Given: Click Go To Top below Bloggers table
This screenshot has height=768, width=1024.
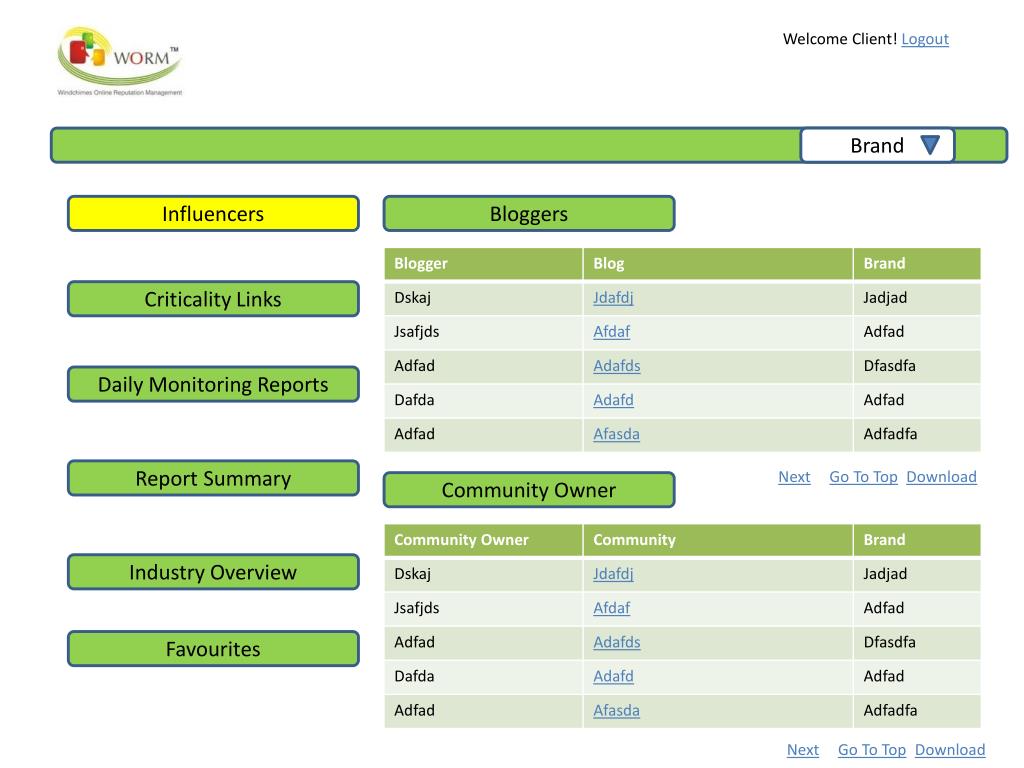Looking at the screenshot, I should (863, 477).
